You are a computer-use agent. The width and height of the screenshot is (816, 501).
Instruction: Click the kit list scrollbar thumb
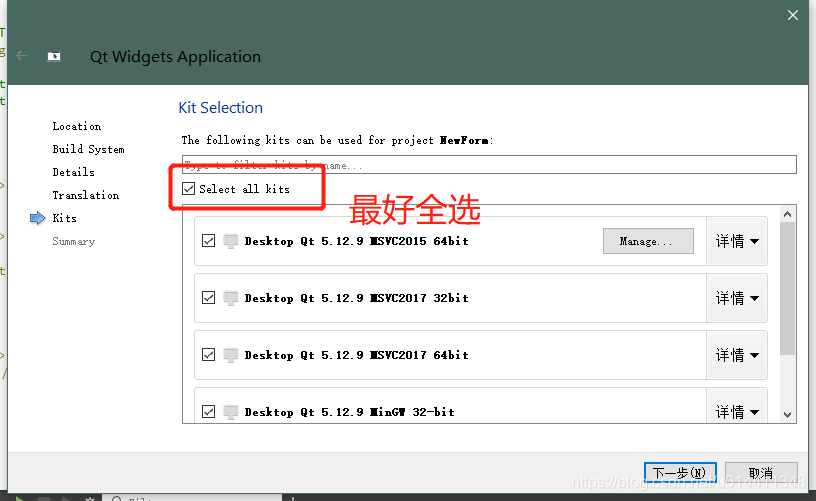pyautogui.click(x=787, y=289)
